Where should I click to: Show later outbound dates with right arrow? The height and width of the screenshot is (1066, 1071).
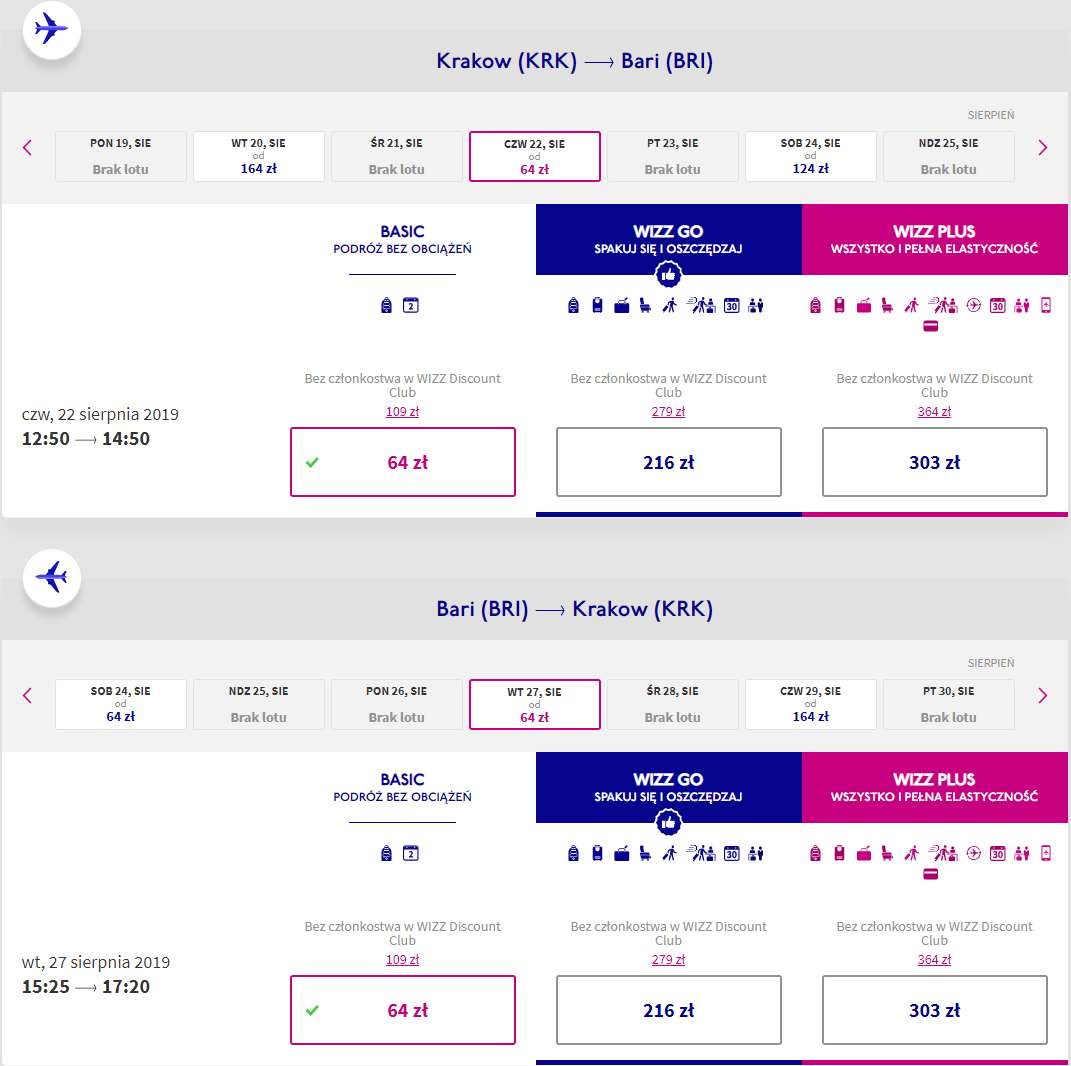(1042, 148)
